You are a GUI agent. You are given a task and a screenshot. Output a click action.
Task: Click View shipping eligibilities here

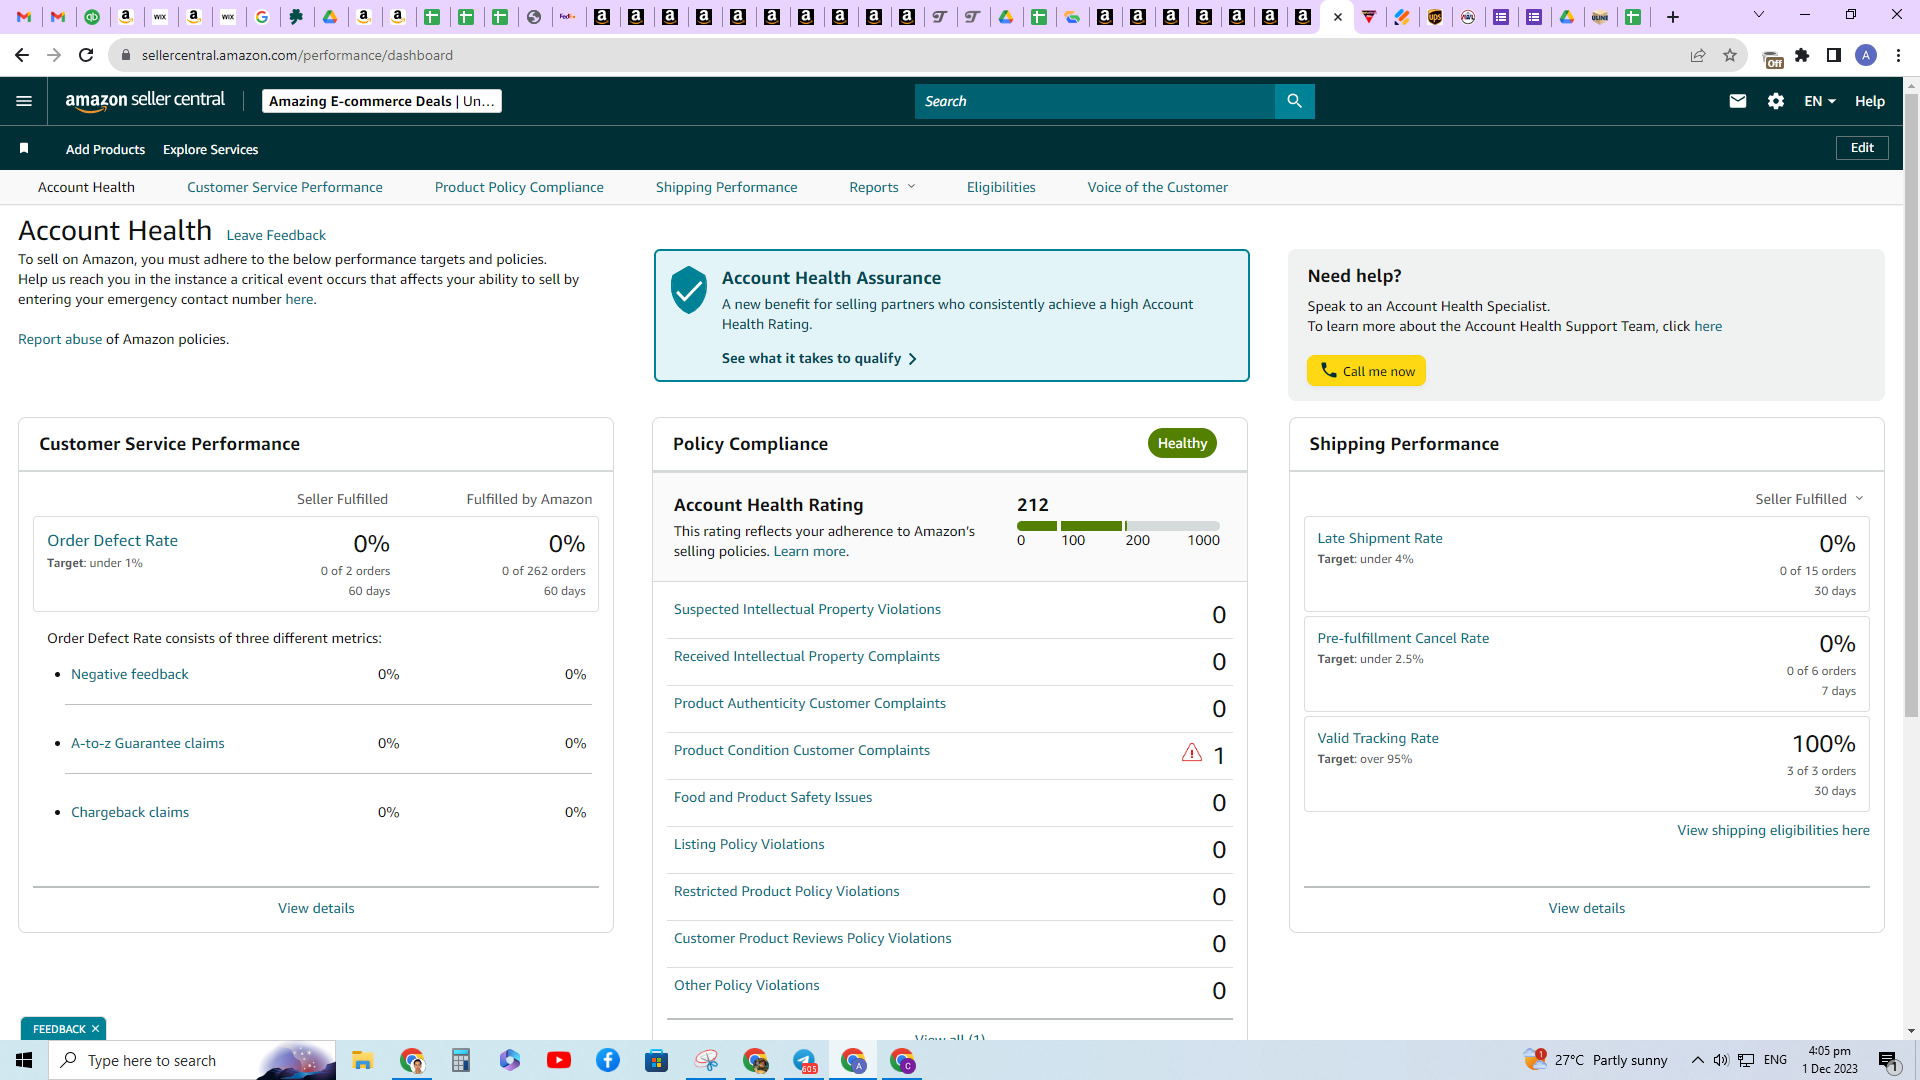coord(1773,830)
